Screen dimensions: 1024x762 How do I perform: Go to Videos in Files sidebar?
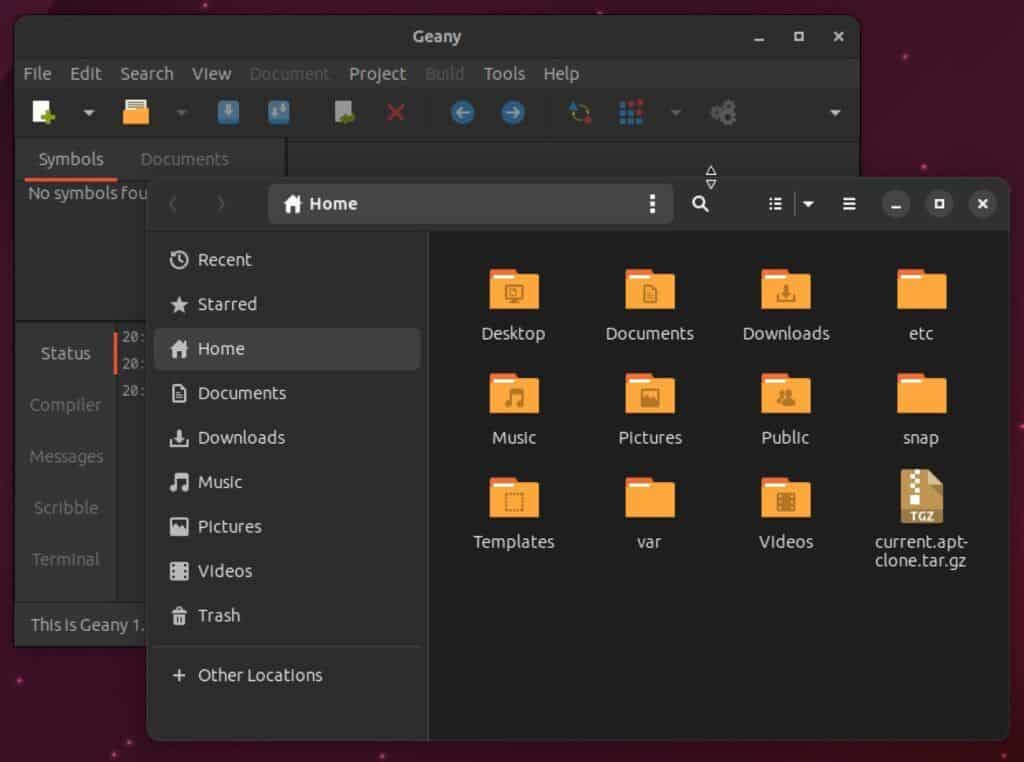[287, 571]
